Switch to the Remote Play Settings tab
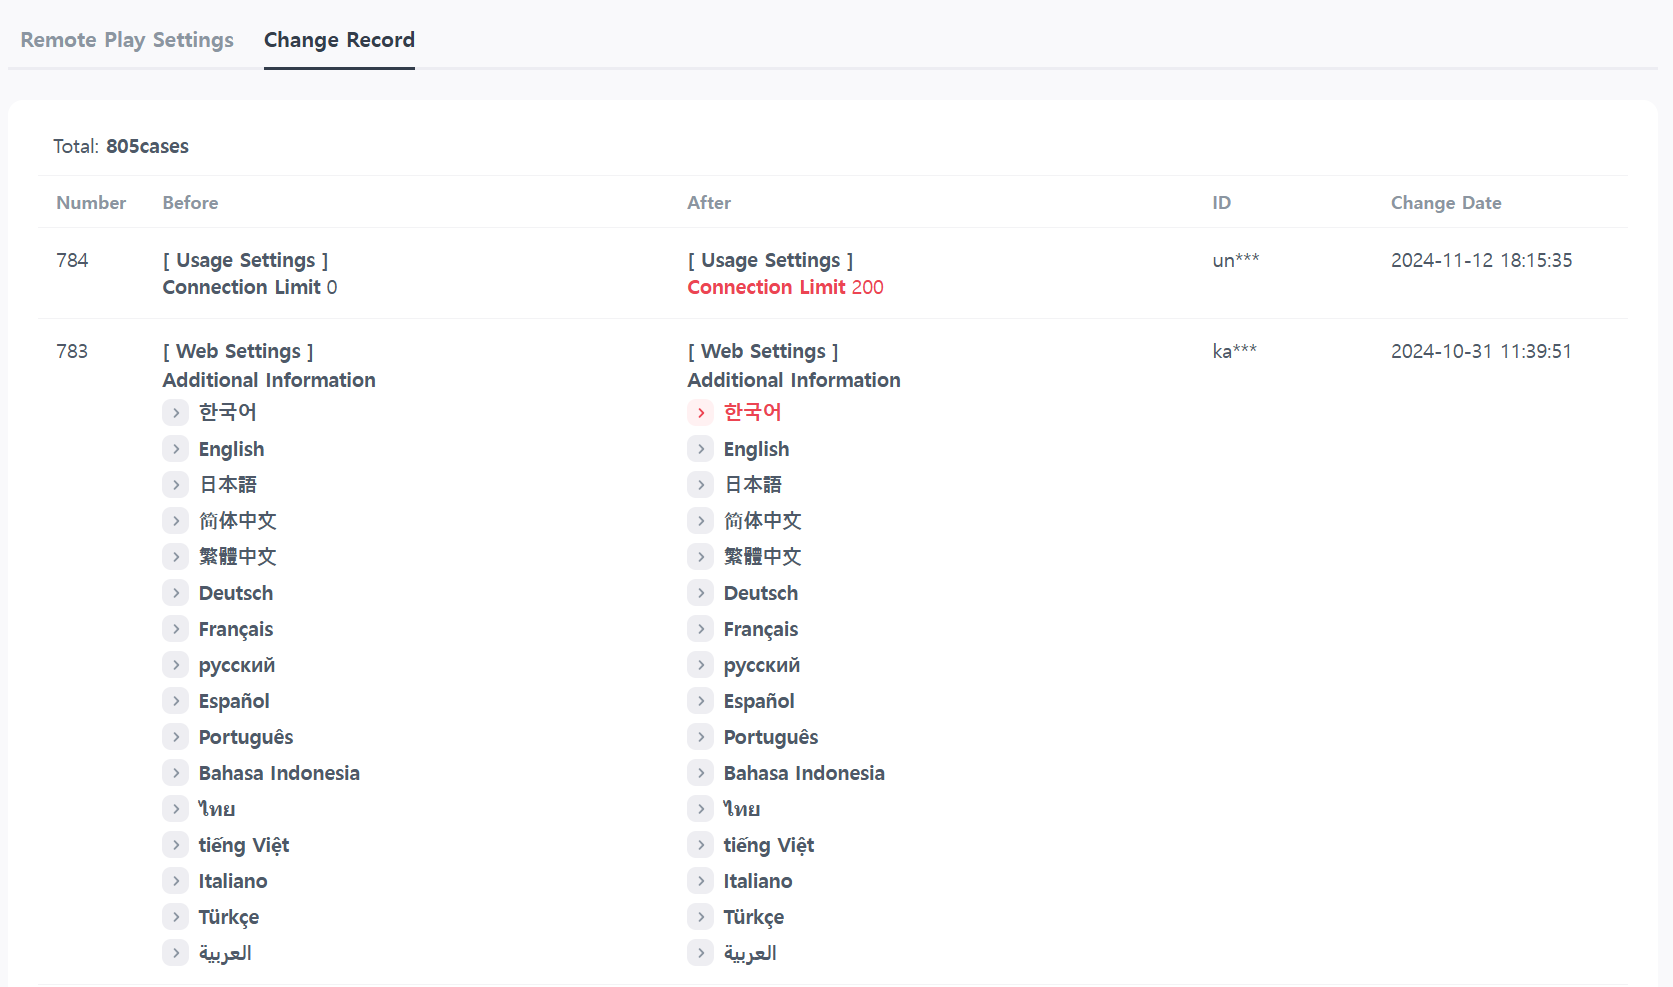Viewport: 1673px width, 987px height. coord(127,40)
